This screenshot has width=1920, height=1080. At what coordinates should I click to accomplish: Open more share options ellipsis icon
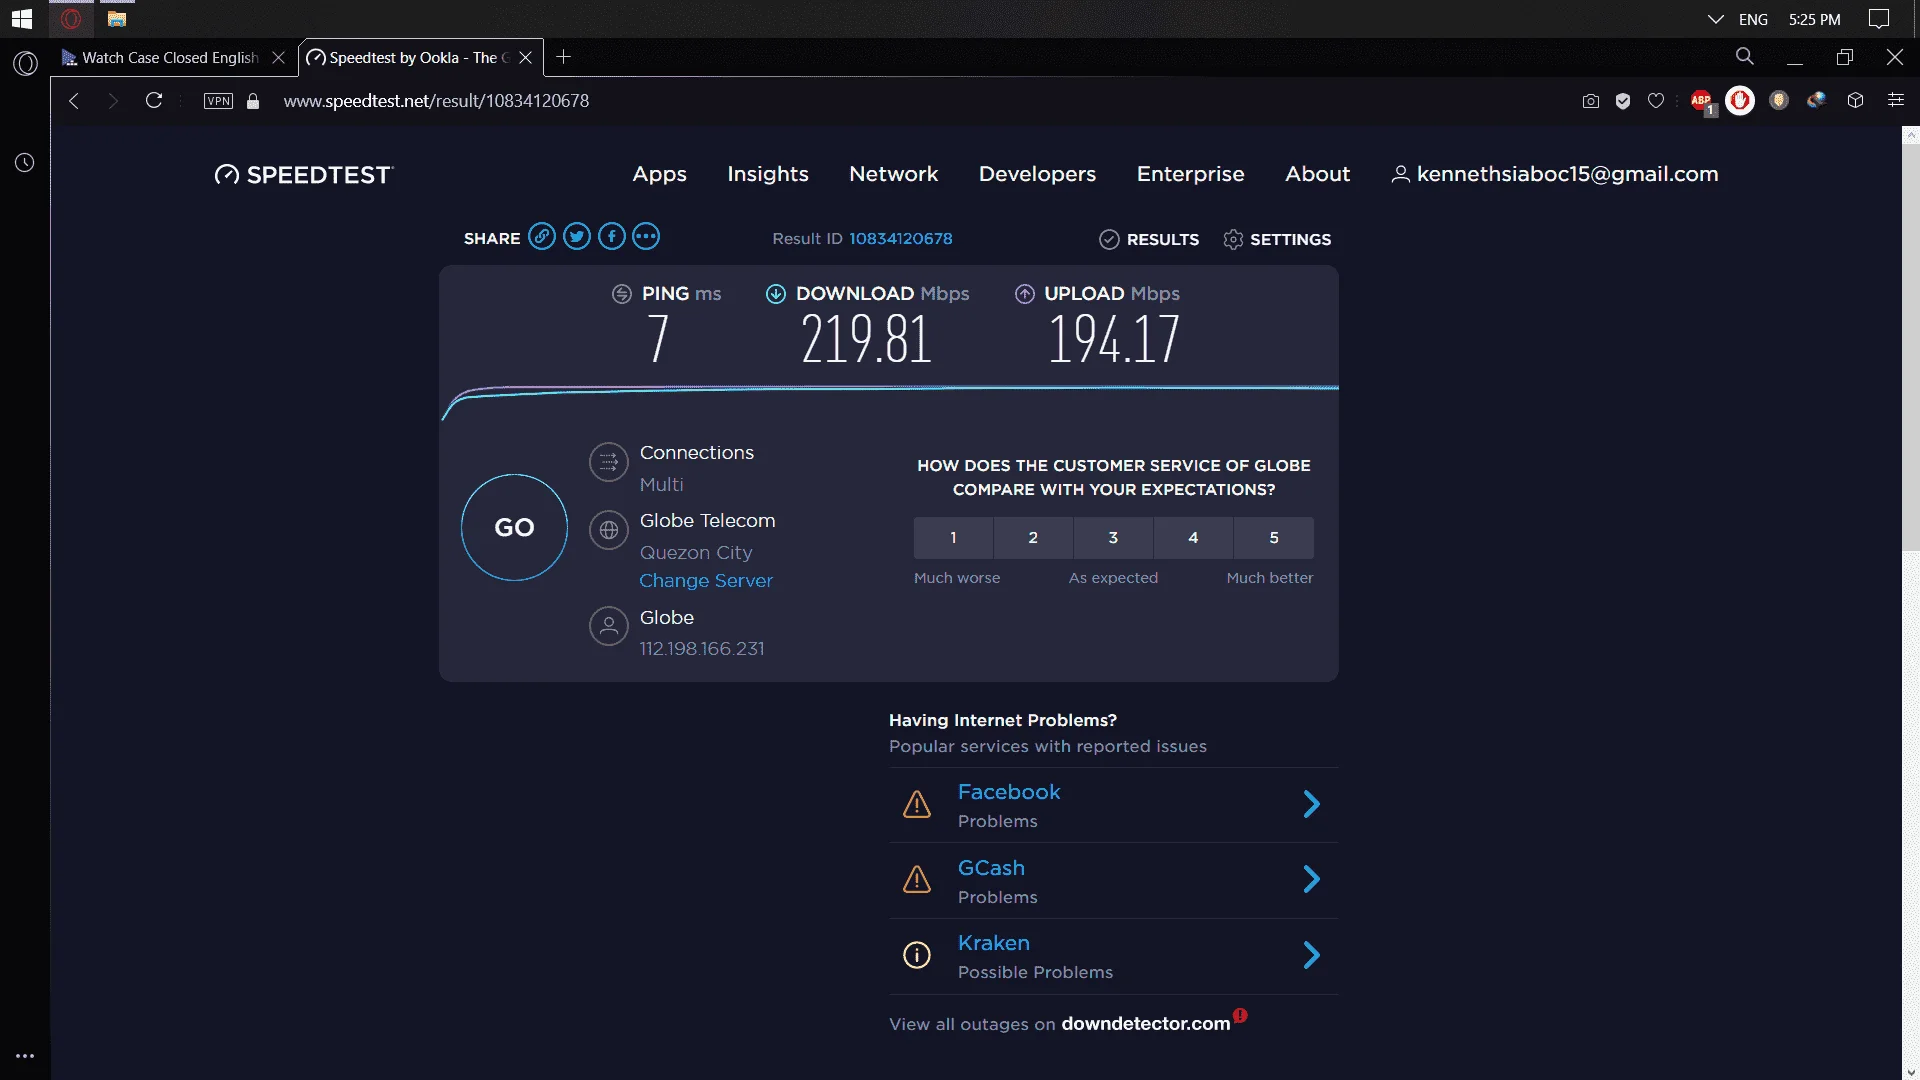pos(646,237)
